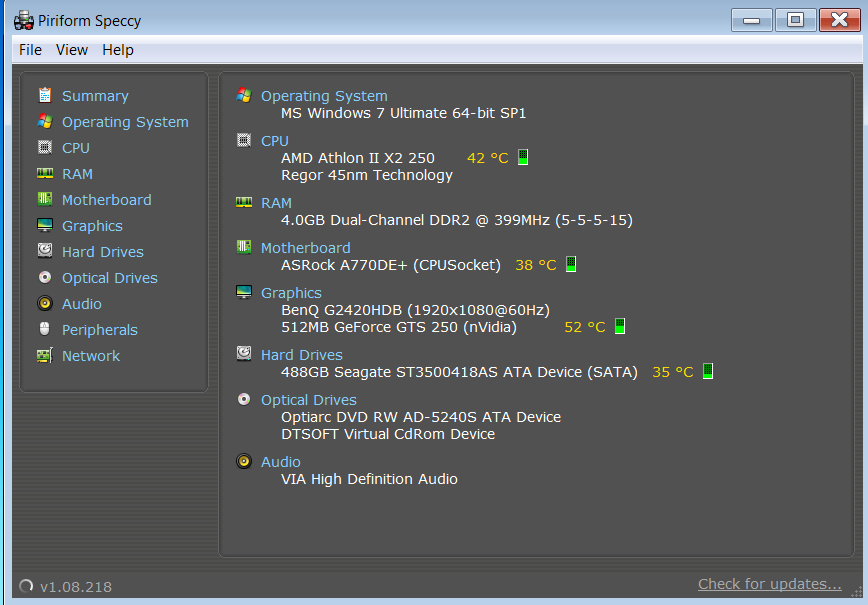Open the Help menu
The height and width of the screenshot is (605, 868).
(x=118, y=50)
